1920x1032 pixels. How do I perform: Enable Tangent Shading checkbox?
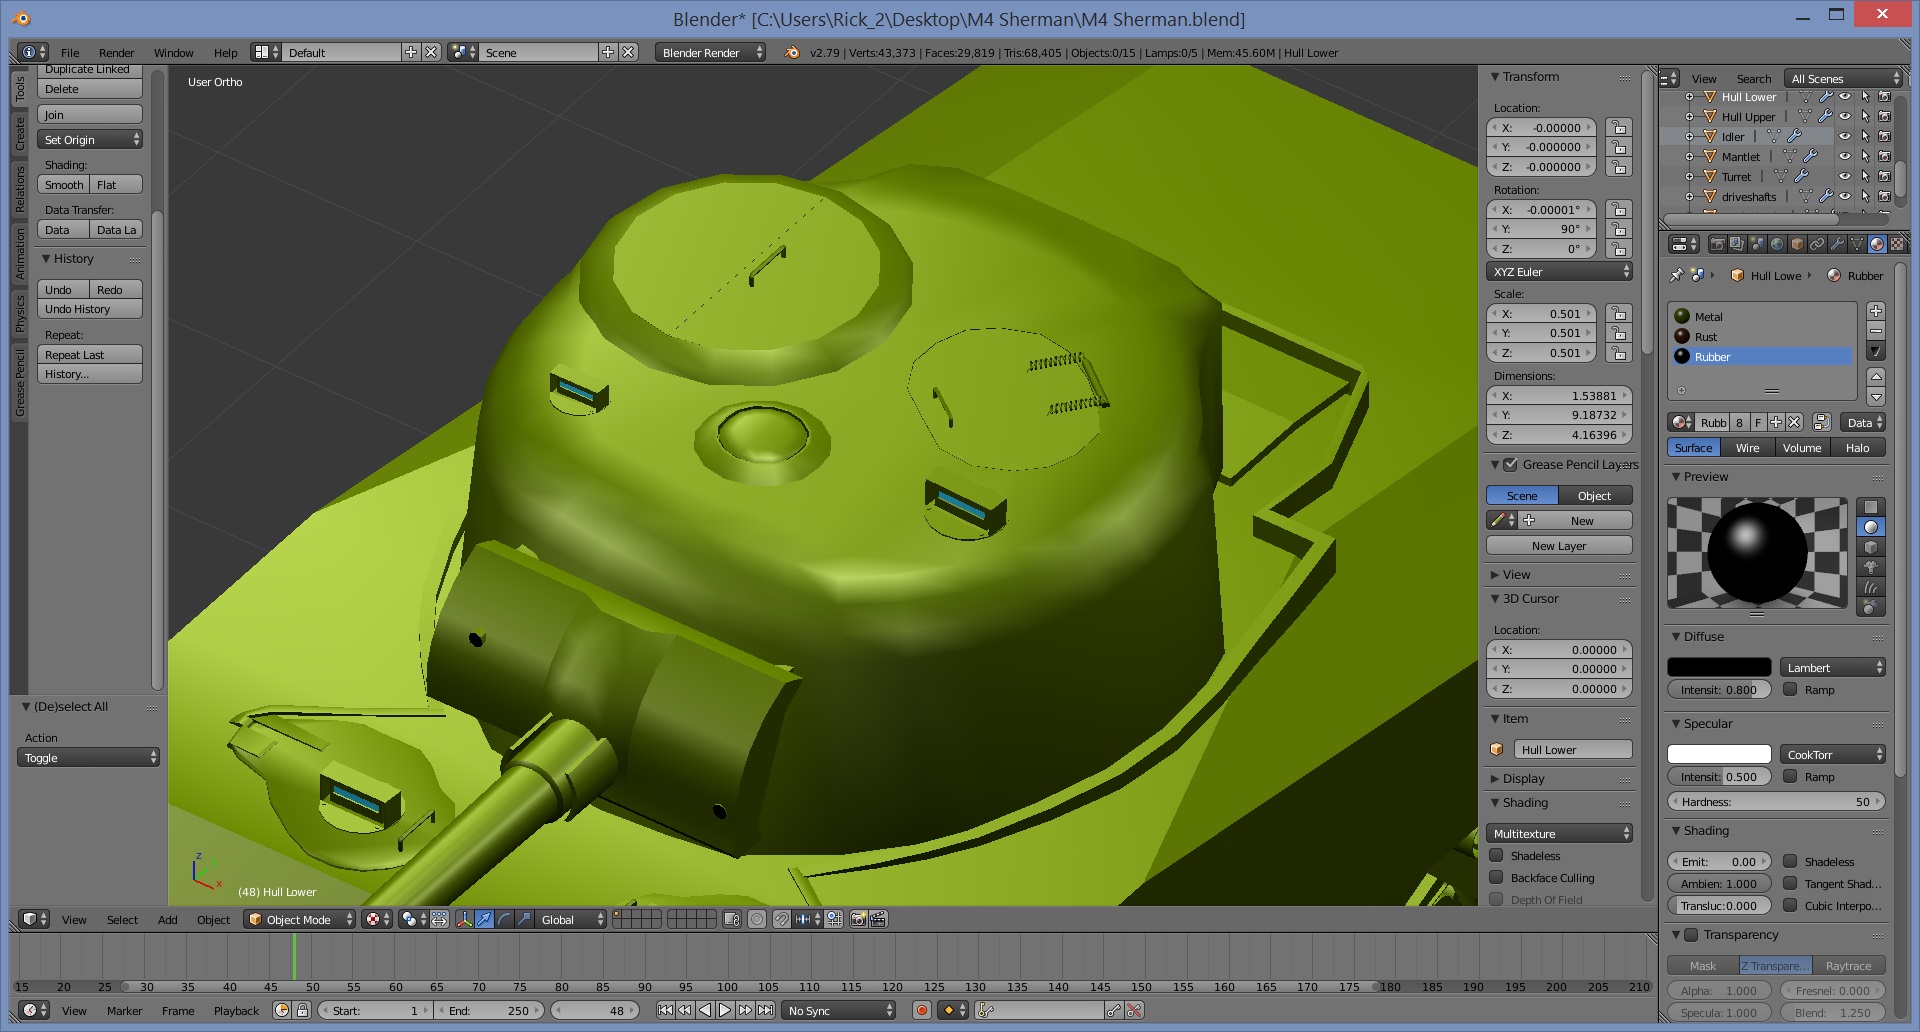[1791, 883]
